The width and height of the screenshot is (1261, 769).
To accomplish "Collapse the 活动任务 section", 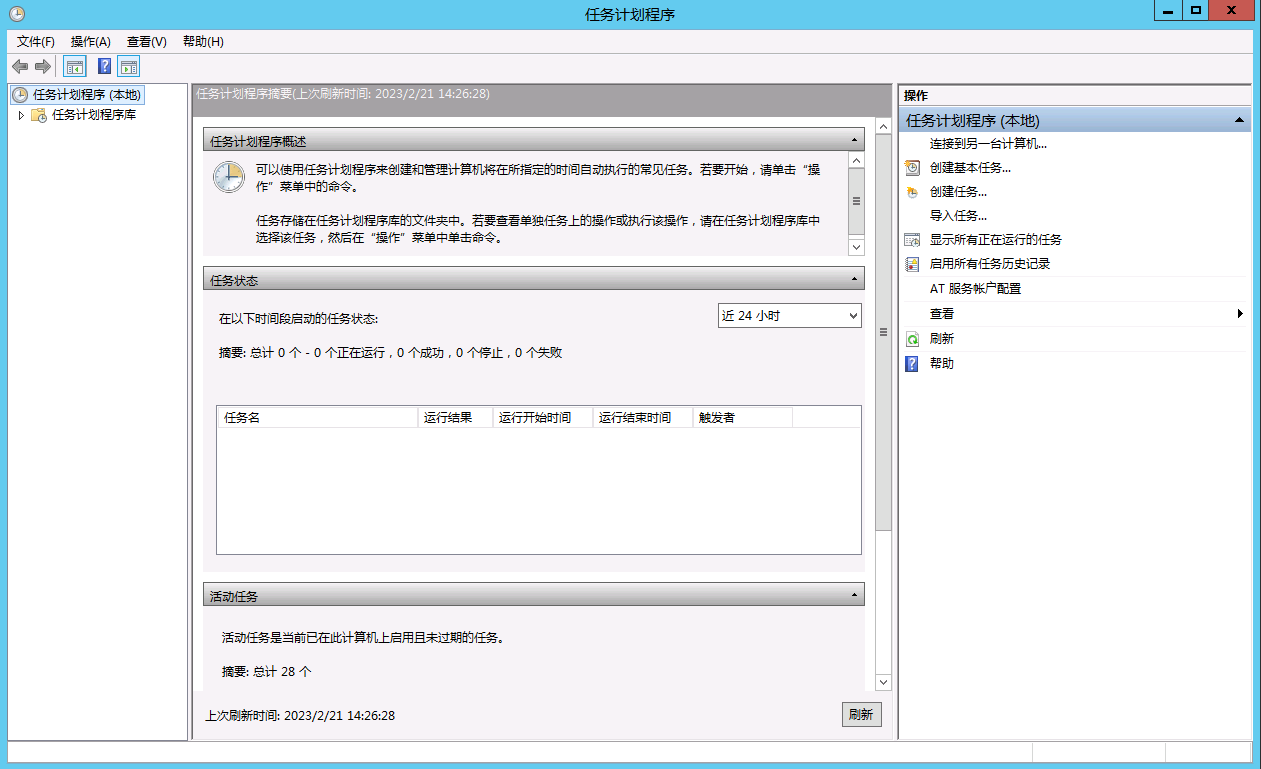I will tap(854, 595).
